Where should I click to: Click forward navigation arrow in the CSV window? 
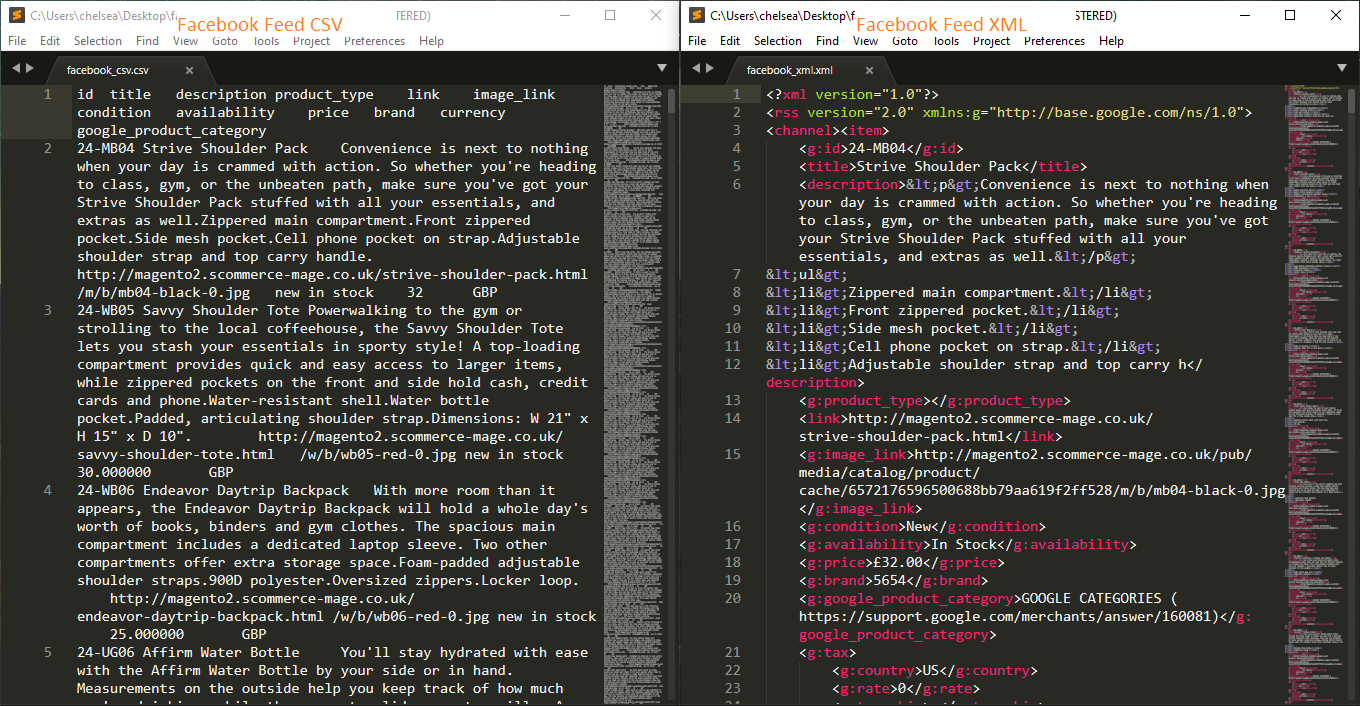[x=30, y=68]
